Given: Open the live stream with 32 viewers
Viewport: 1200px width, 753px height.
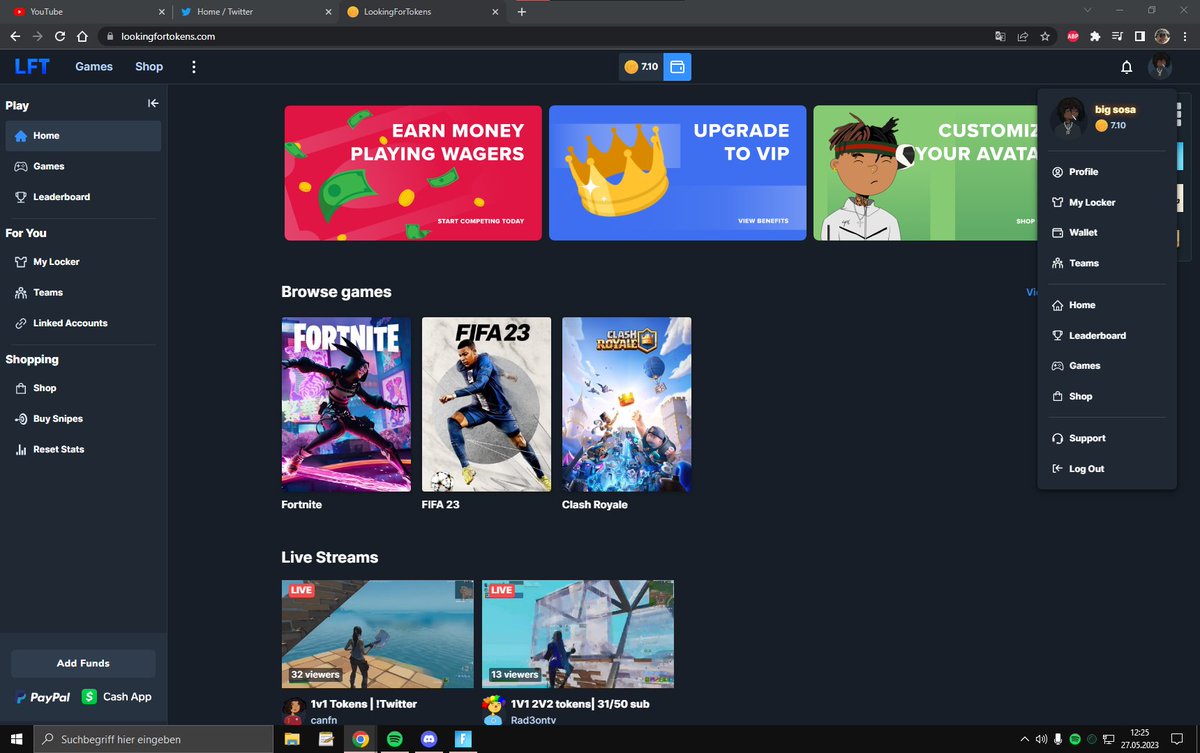Looking at the screenshot, I should (378, 635).
